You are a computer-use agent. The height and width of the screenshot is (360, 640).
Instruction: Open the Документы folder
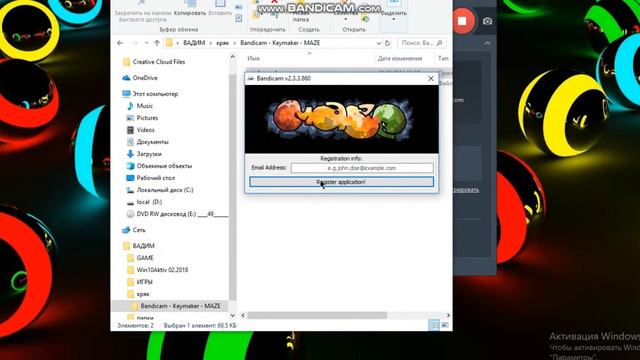[x=152, y=142]
